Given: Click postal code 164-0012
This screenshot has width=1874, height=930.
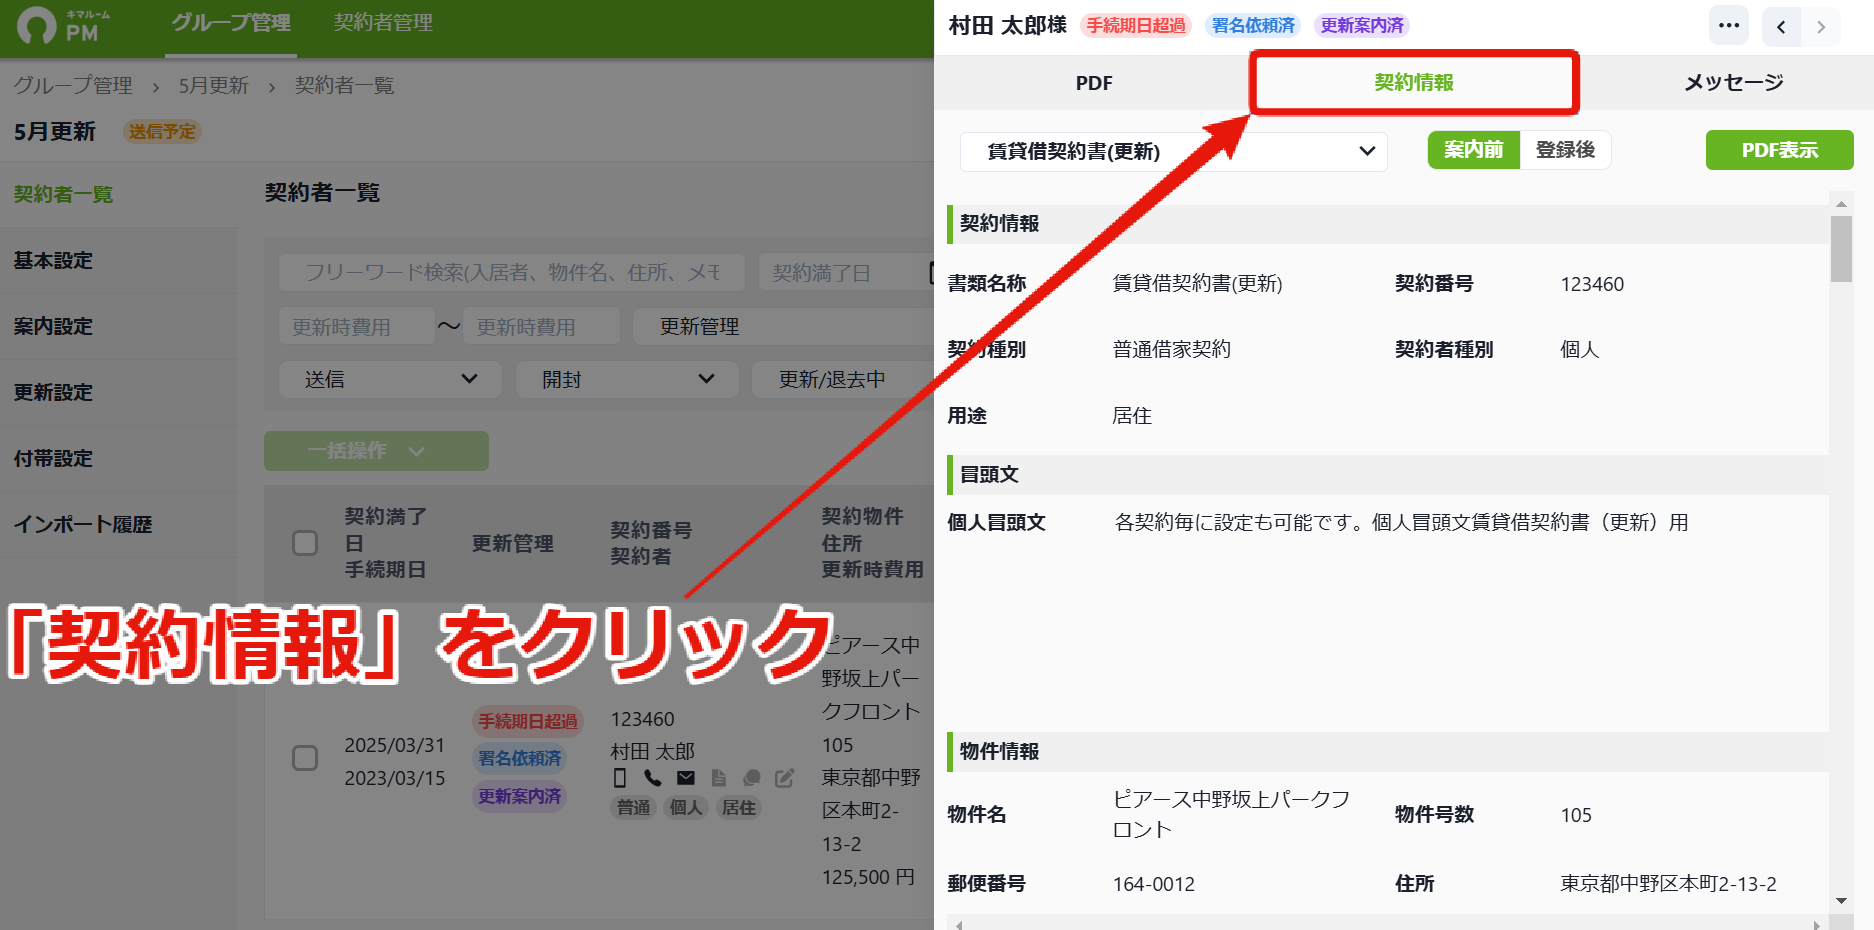Looking at the screenshot, I should tap(1154, 884).
